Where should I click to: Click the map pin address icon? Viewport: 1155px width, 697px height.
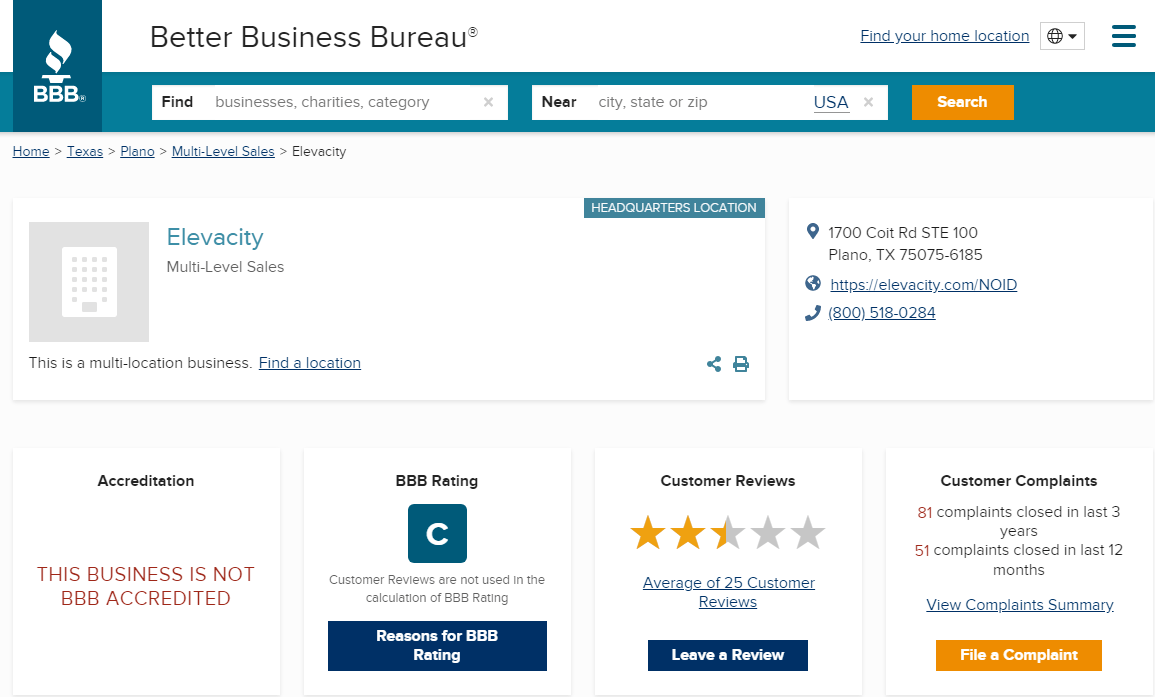tap(812, 231)
